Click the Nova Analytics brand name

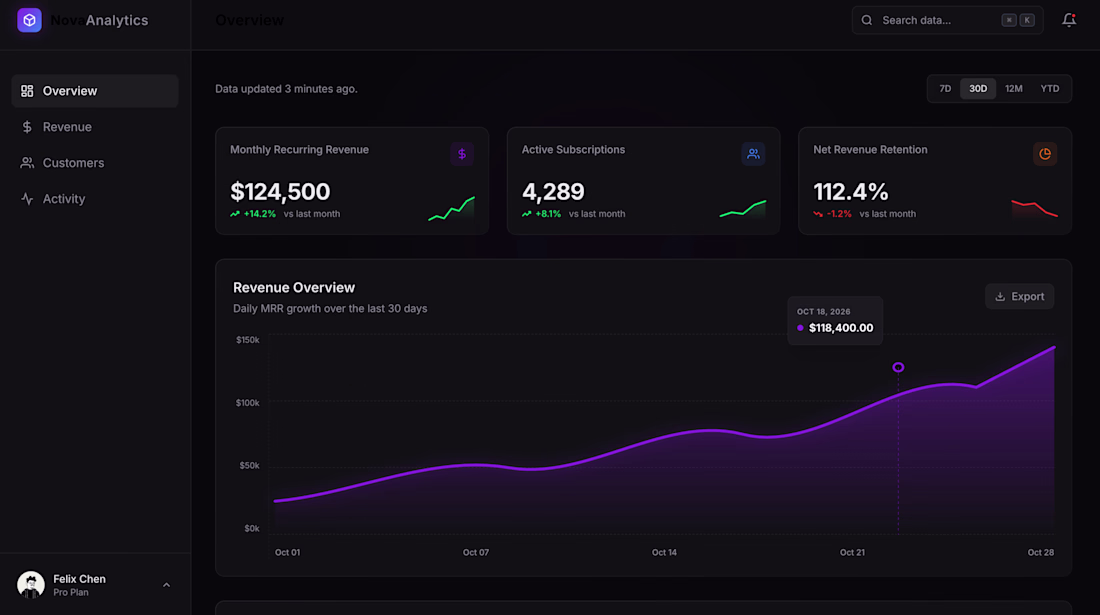99,20
